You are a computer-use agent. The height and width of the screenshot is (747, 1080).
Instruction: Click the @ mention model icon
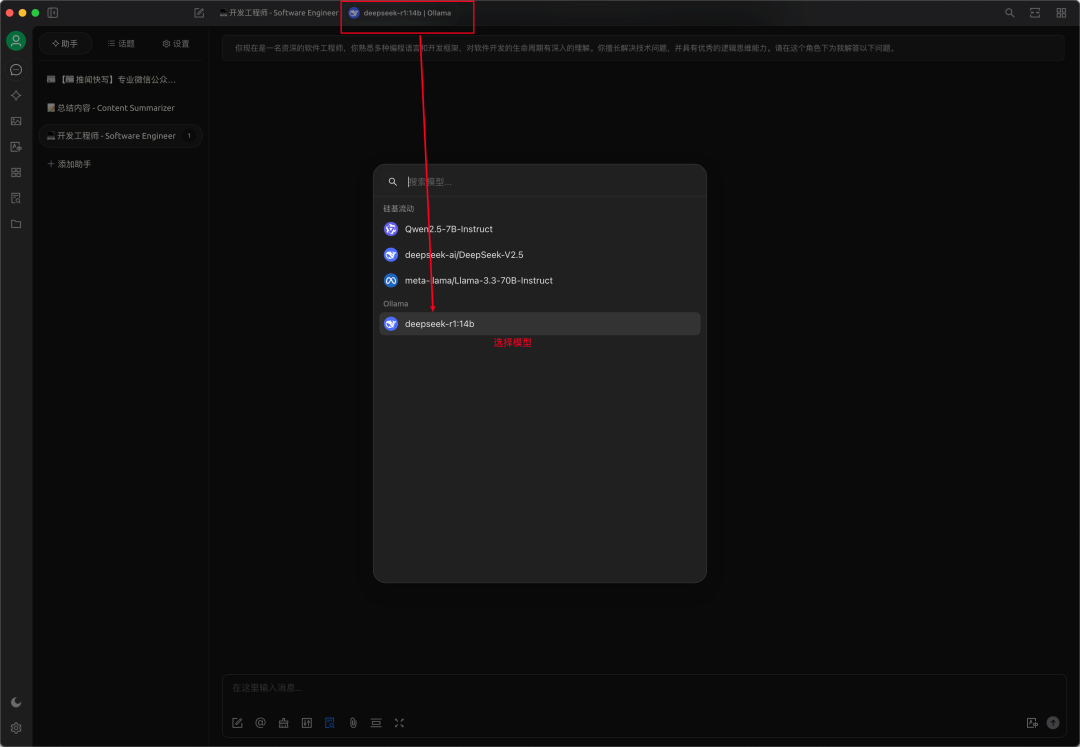click(260, 723)
